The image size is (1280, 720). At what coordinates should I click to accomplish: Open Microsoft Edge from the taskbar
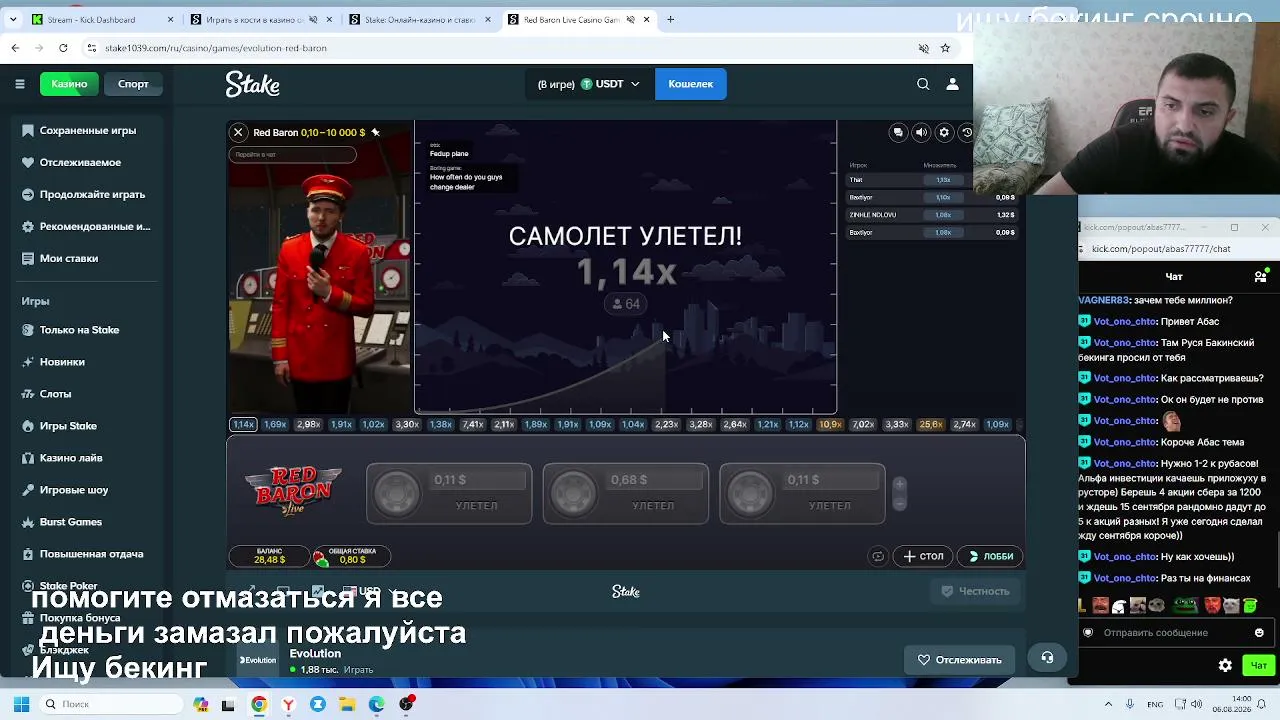click(376, 704)
